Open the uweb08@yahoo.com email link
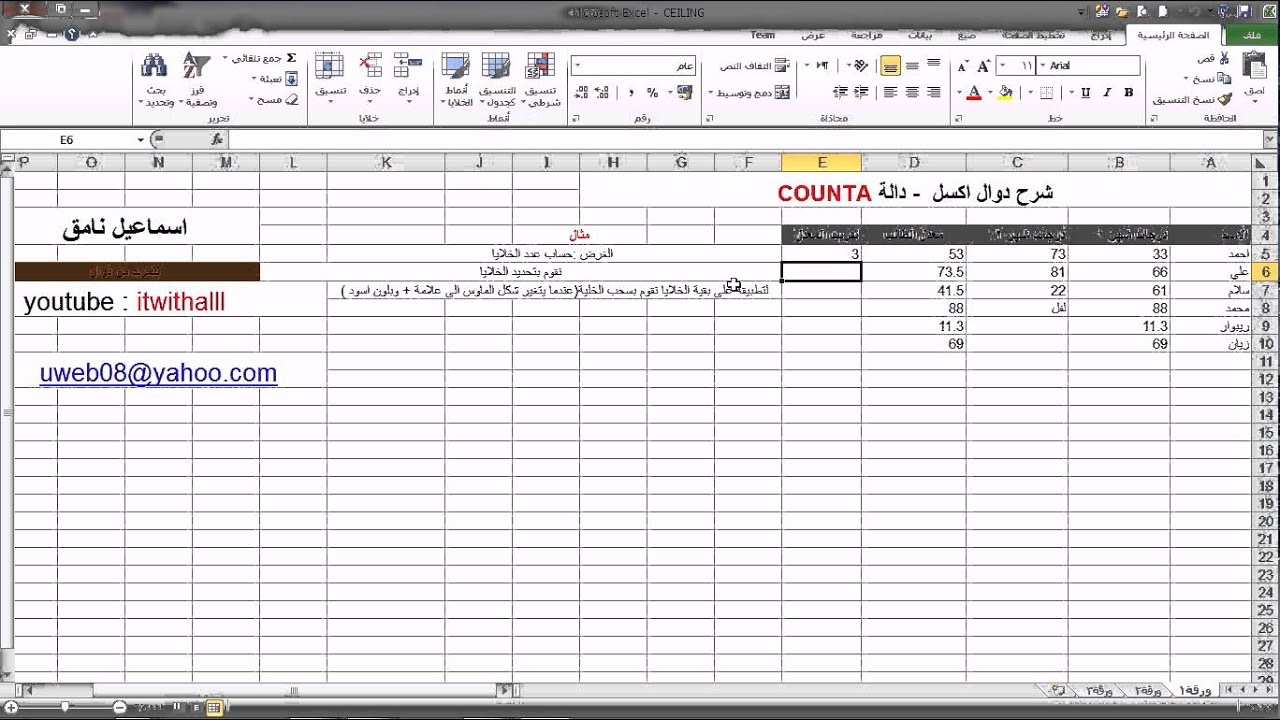This screenshot has height=720, width=1280. tap(158, 373)
